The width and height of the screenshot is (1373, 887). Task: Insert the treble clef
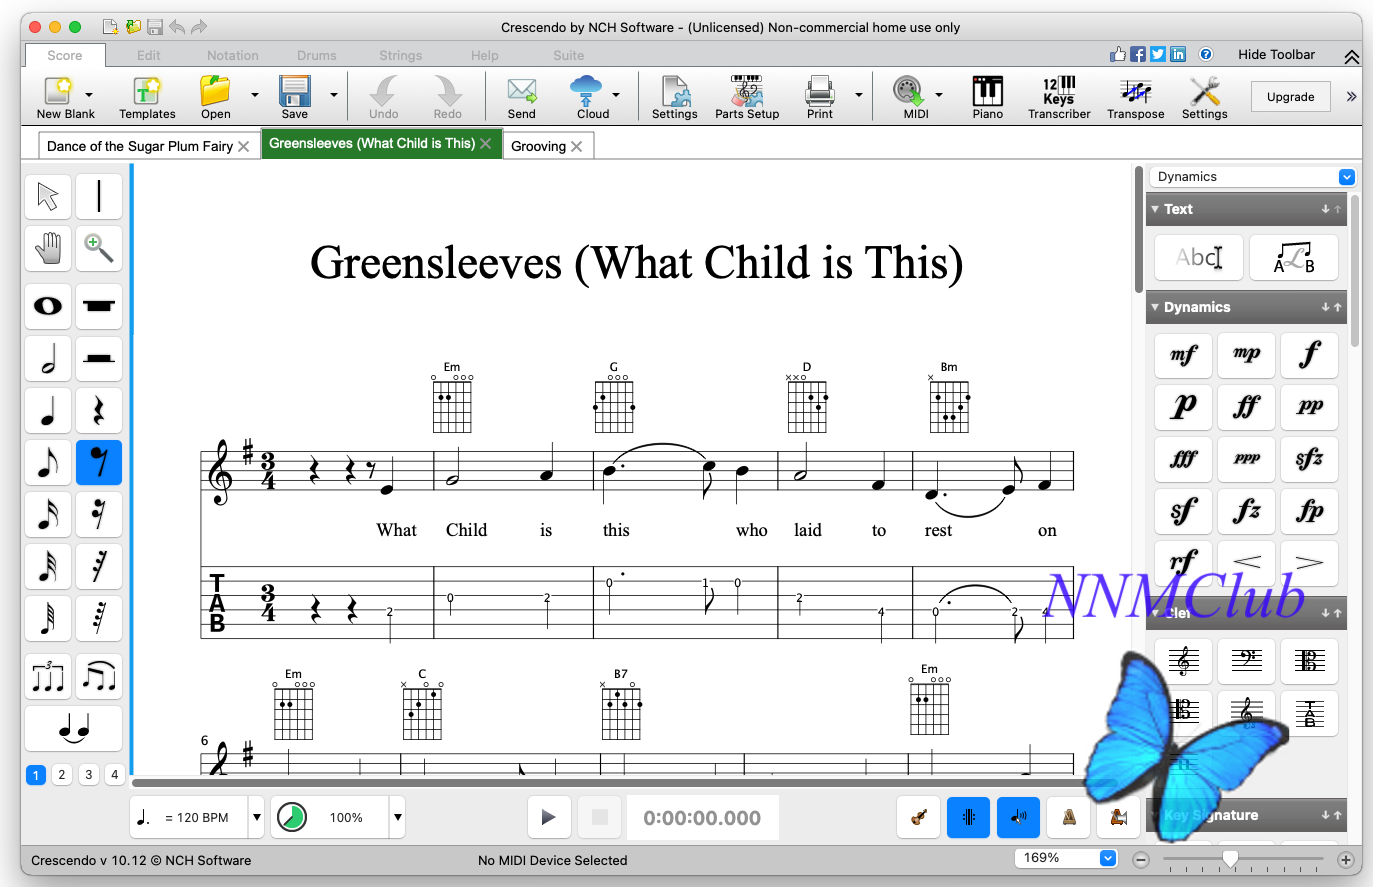[x=1184, y=661]
